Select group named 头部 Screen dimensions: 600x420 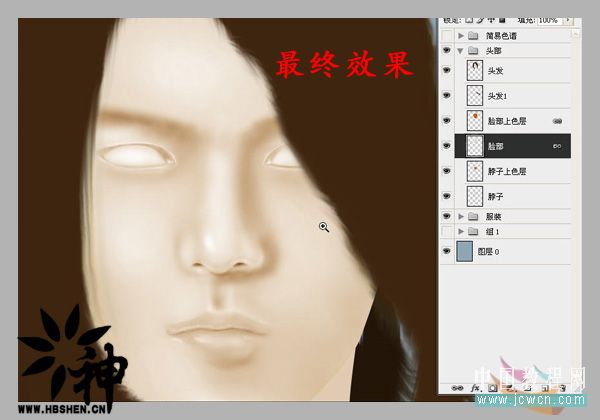(x=494, y=50)
